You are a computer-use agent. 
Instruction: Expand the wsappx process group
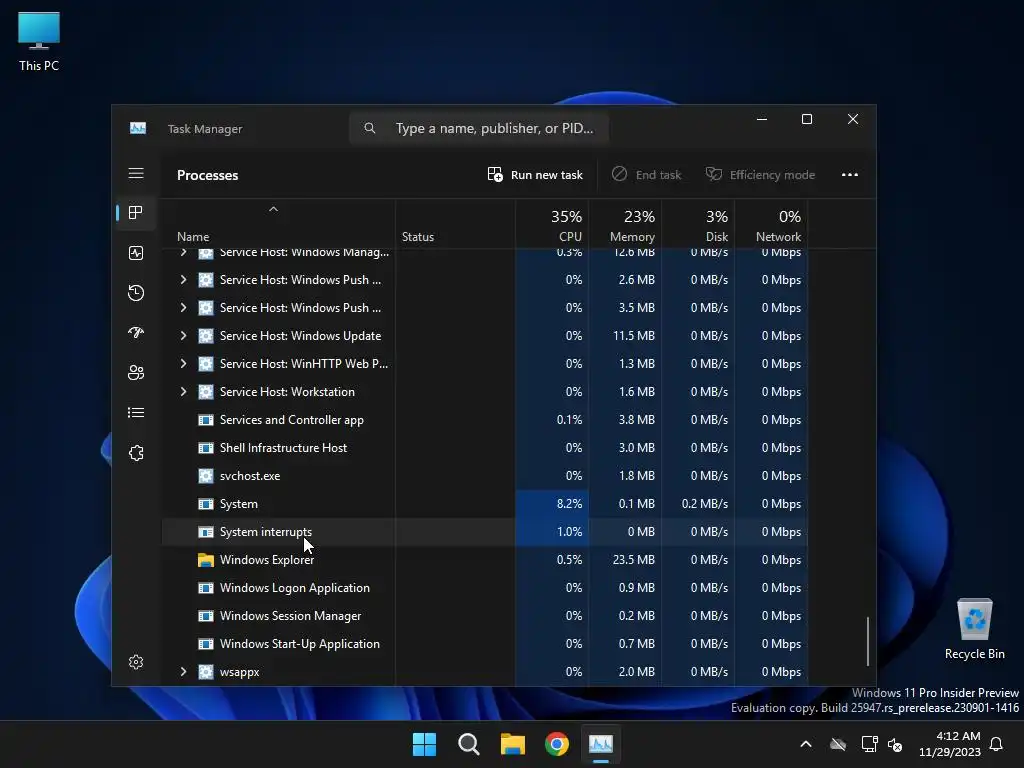(x=184, y=671)
